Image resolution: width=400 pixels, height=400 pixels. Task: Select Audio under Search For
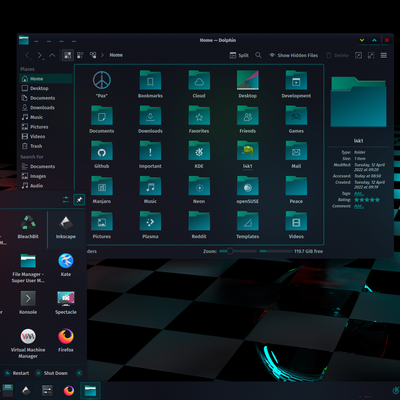pos(46,186)
